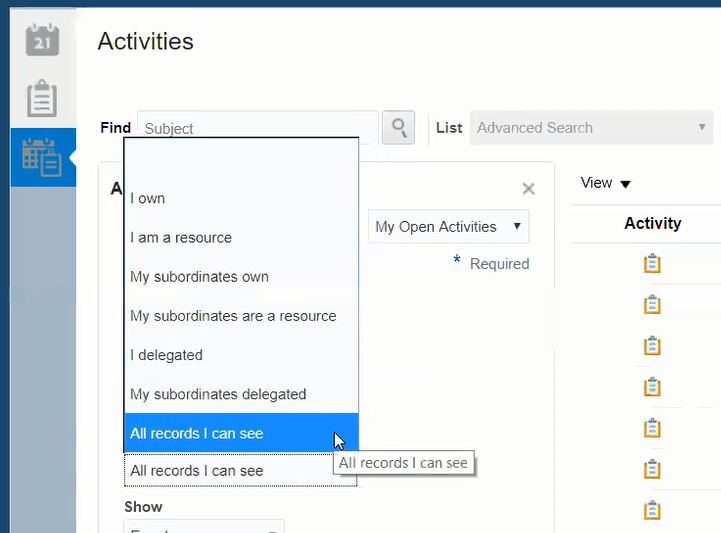Select "My subordinates own" option
The height and width of the screenshot is (533, 721).
[x=199, y=277]
